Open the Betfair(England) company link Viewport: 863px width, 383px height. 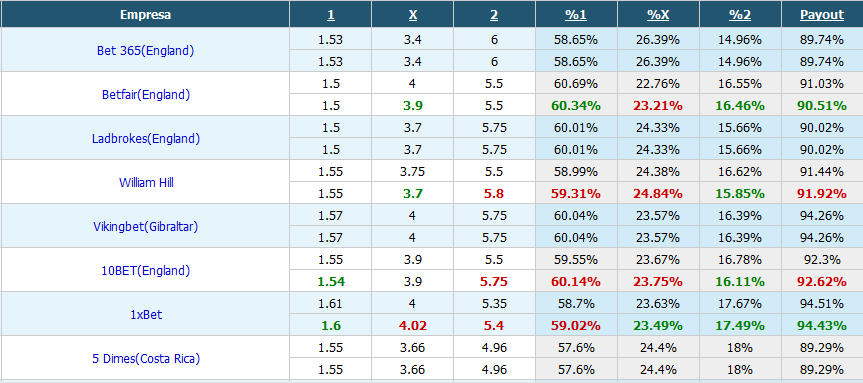click(x=146, y=95)
